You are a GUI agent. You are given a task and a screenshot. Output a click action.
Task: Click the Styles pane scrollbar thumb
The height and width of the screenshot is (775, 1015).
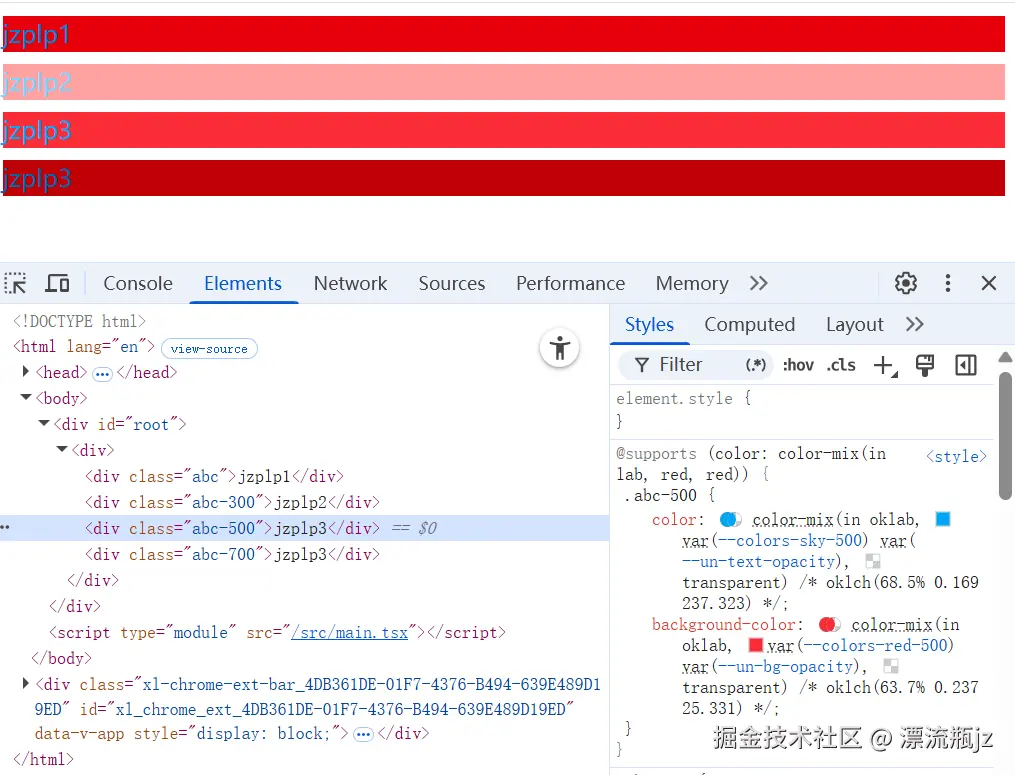1005,435
